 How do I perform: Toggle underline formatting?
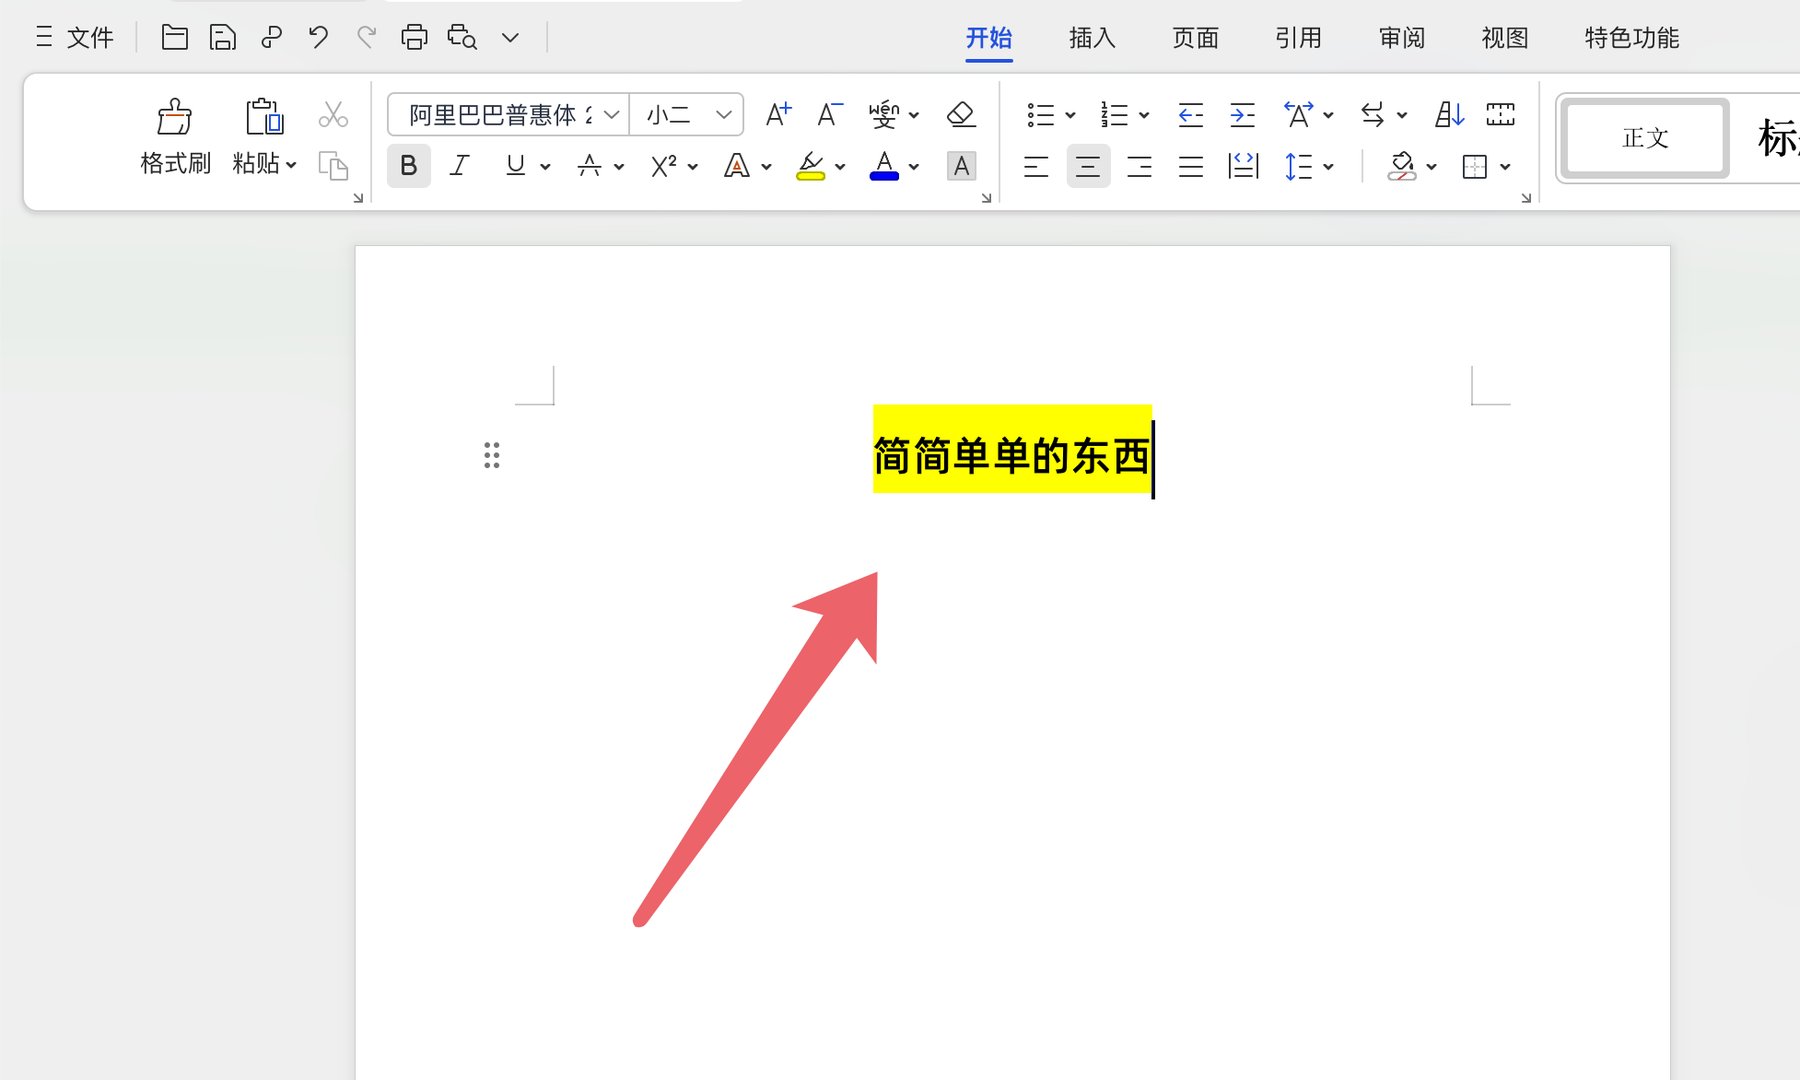(513, 166)
